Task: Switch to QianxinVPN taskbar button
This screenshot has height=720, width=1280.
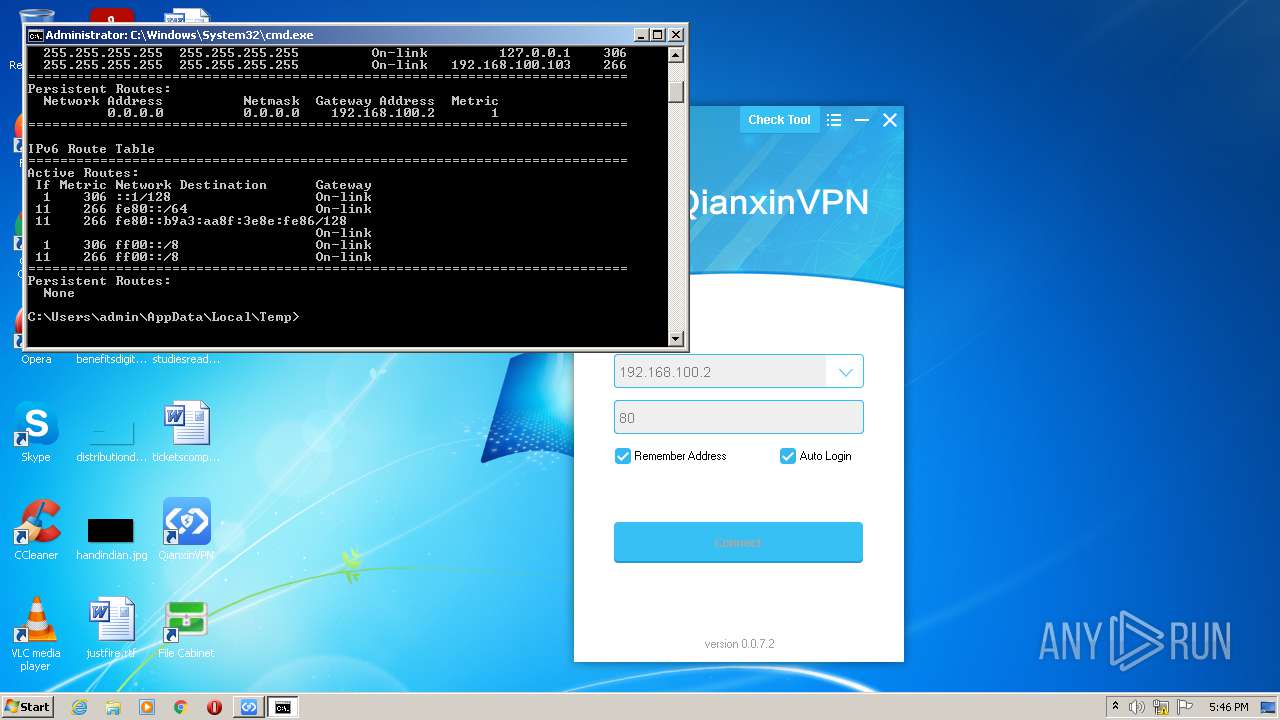Action: pyautogui.click(x=249, y=707)
